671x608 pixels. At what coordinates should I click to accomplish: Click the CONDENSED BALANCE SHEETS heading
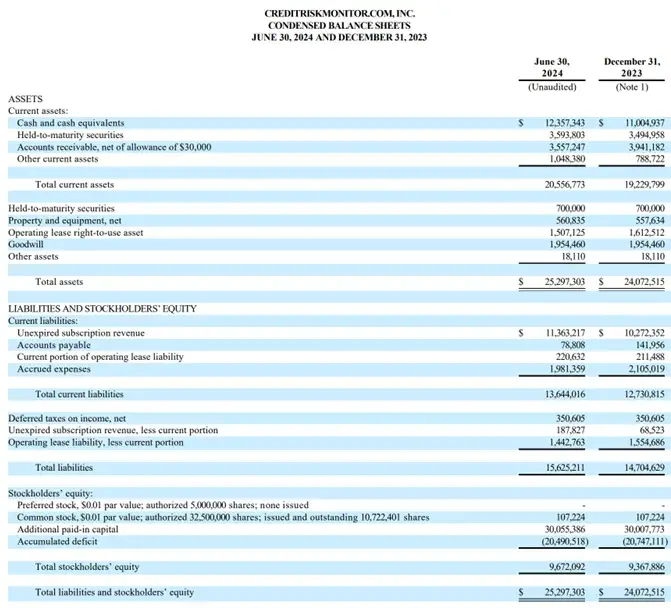point(335,24)
